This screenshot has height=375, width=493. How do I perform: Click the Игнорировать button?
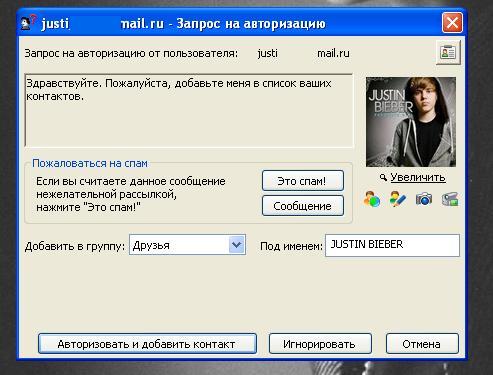(x=320, y=344)
